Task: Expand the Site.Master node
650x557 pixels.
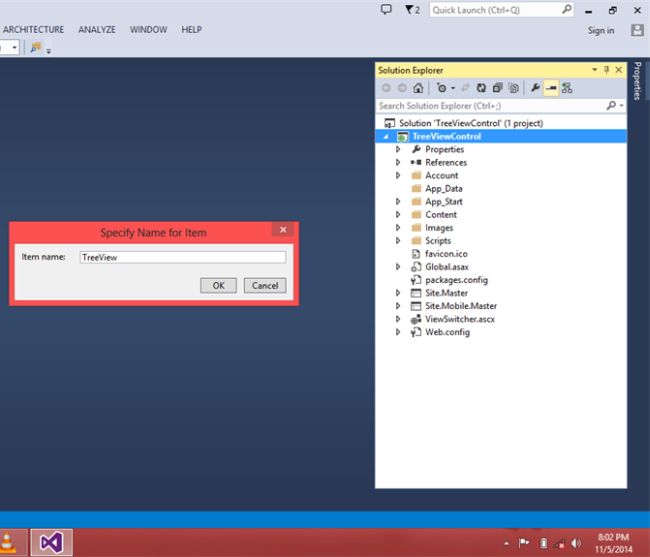Action: coord(398,293)
